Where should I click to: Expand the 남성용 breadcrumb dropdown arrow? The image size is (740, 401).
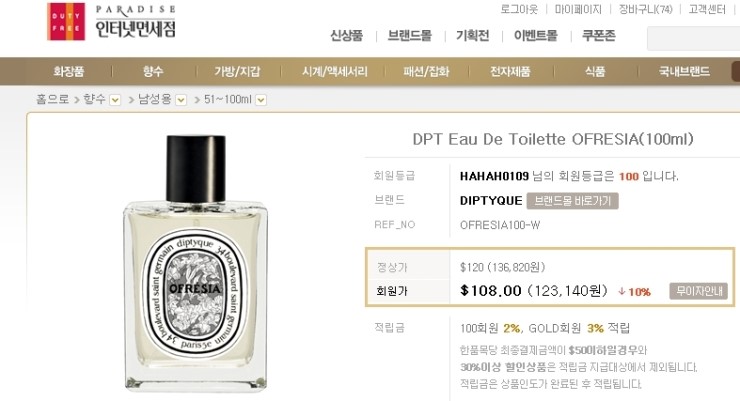tap(181, 100)
